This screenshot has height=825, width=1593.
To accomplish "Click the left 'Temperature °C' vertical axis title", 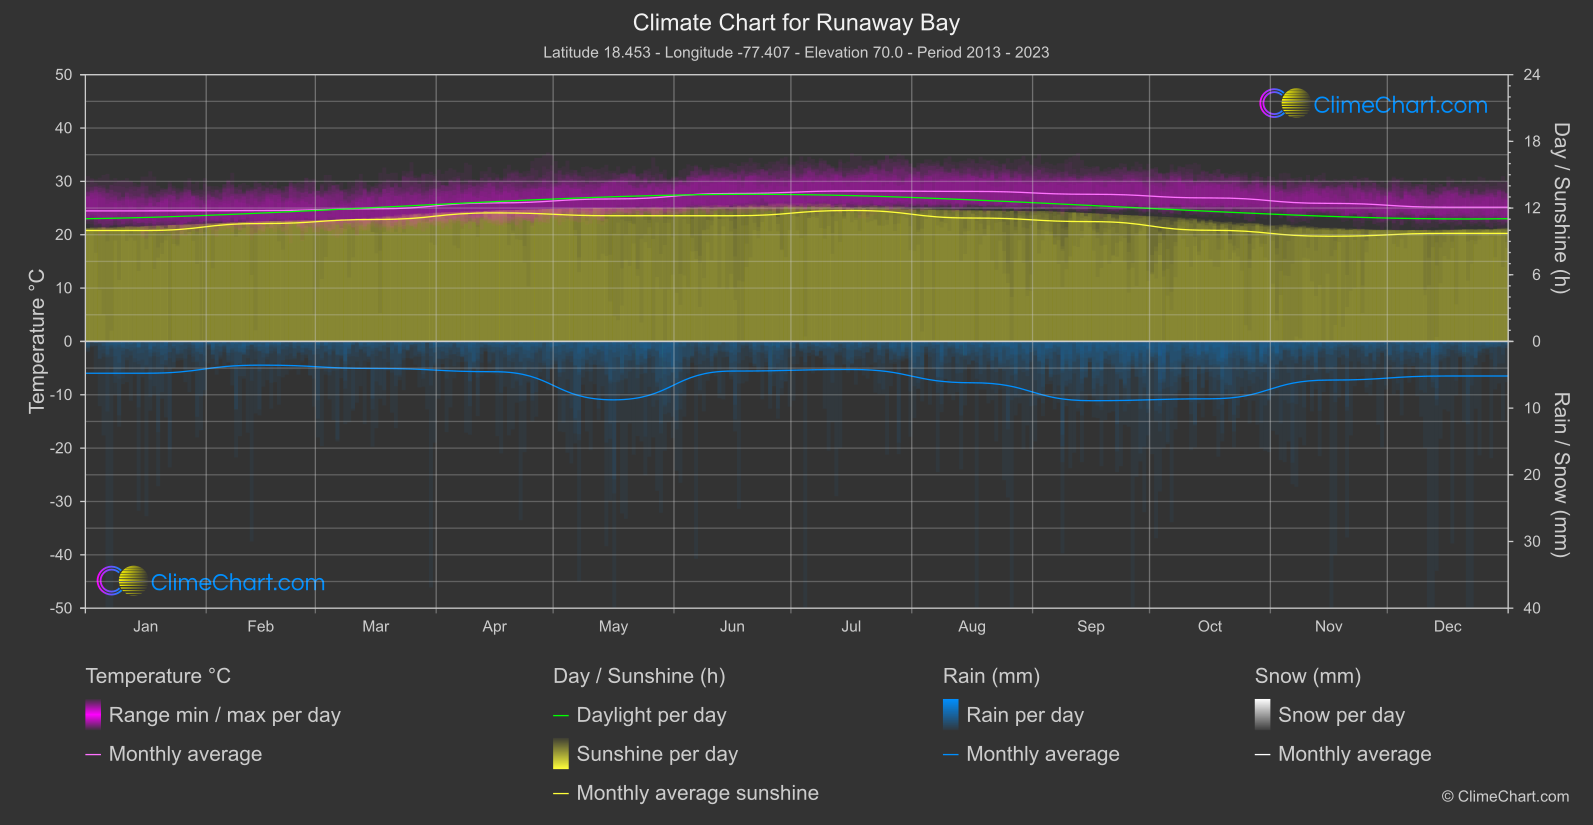I will point(37,341).
